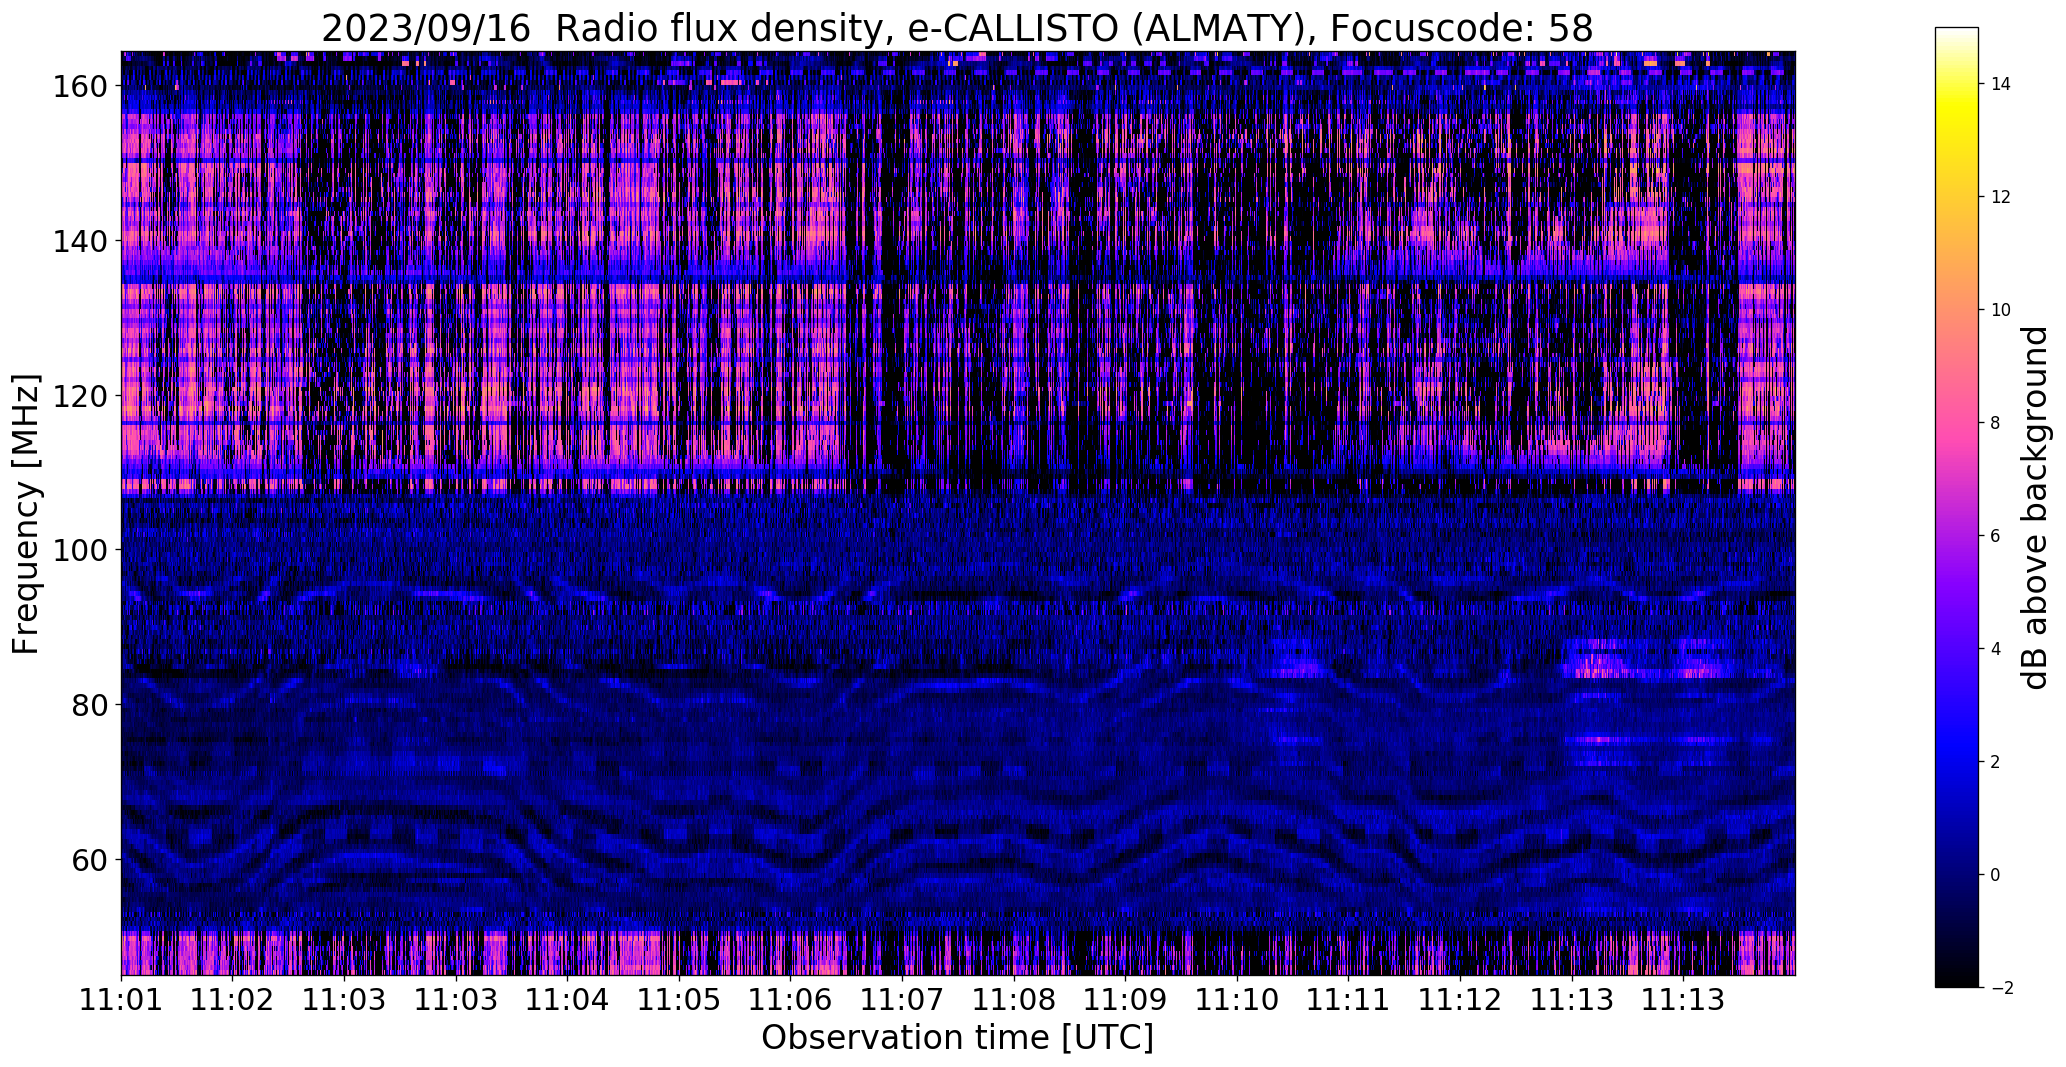Click the 160 frequency tick label
This screenshot has height=1067, width=2066.
(80, 87)
